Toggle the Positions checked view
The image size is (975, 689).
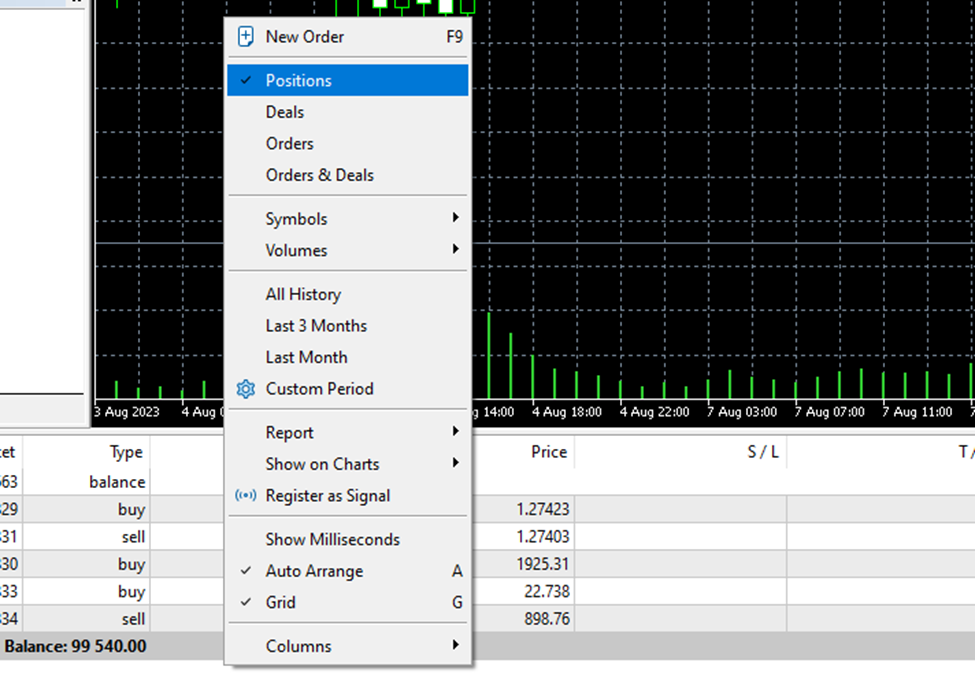tap(348, 80)
